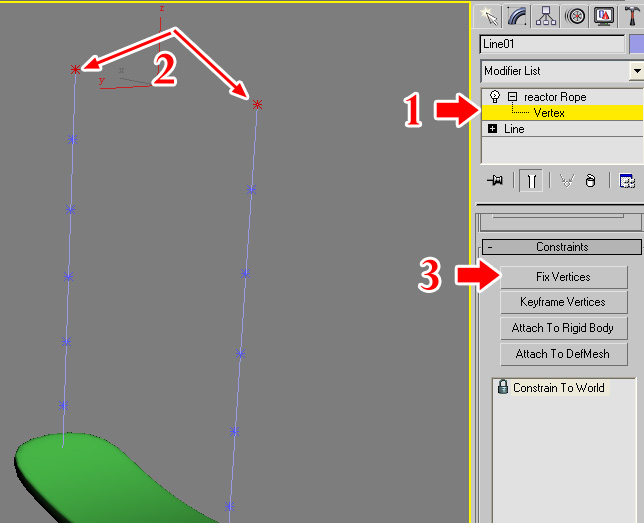Image resolution: width=644 pixels, height=523 pixels.
Task: Toggle the reactor Rope lightbulb icon
Action: (495, 97)
